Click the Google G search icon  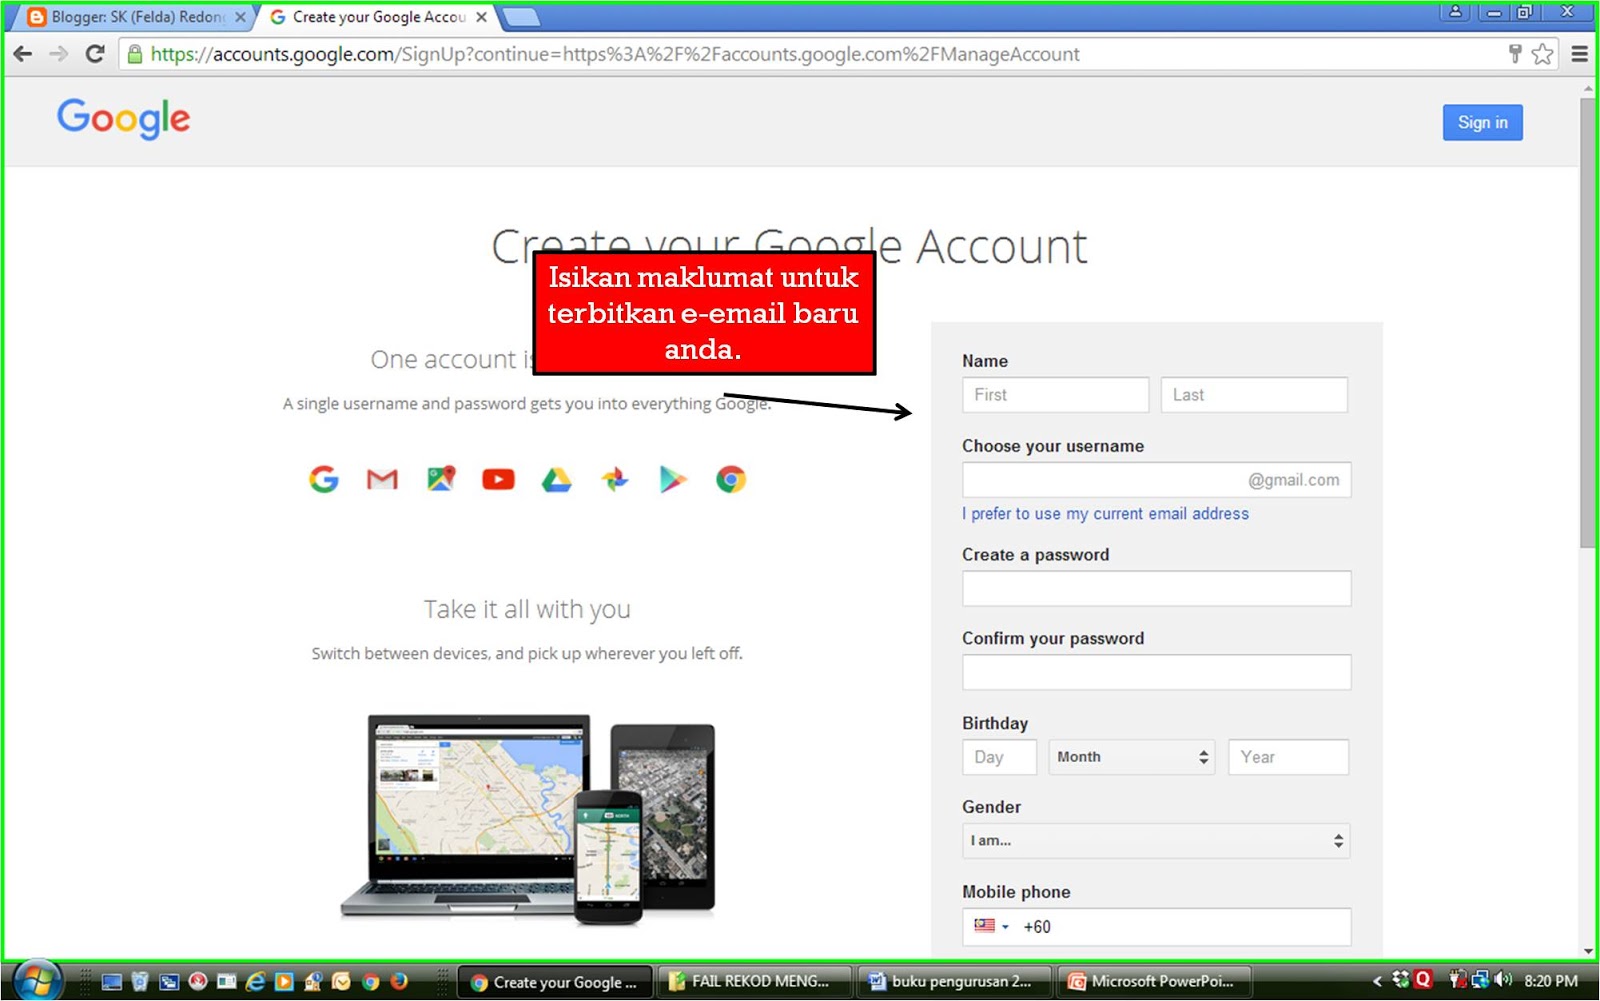324,479
